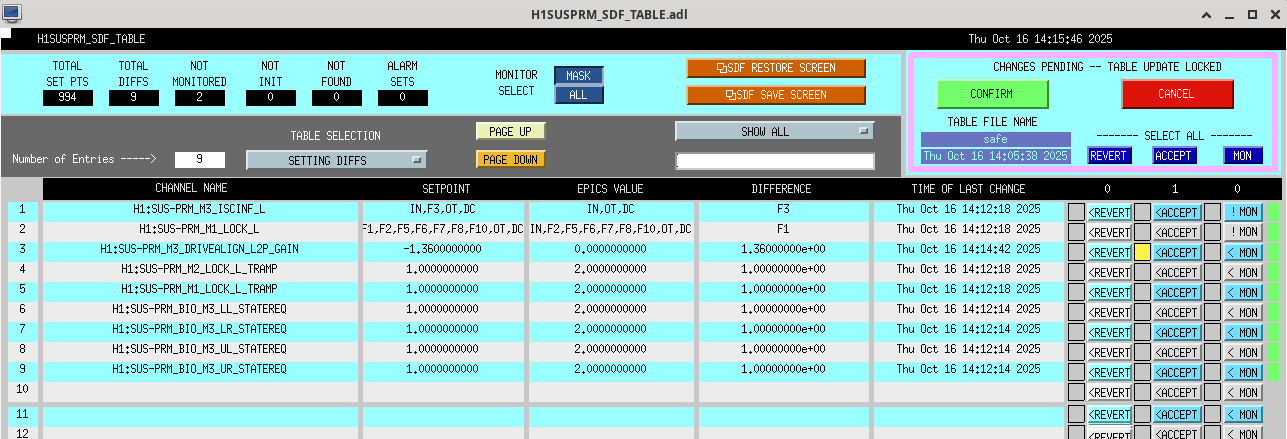Viewport: 1287px width, 439px height.
Task: Open the SDF SAVE SCREEN display
Action: [x=775, y=95]
